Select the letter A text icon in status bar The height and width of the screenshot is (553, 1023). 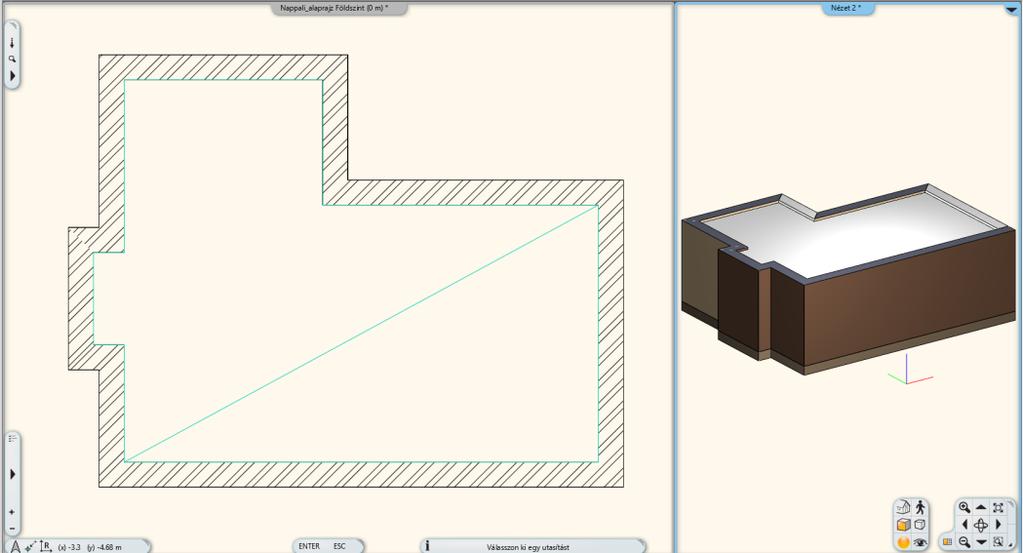14,546
